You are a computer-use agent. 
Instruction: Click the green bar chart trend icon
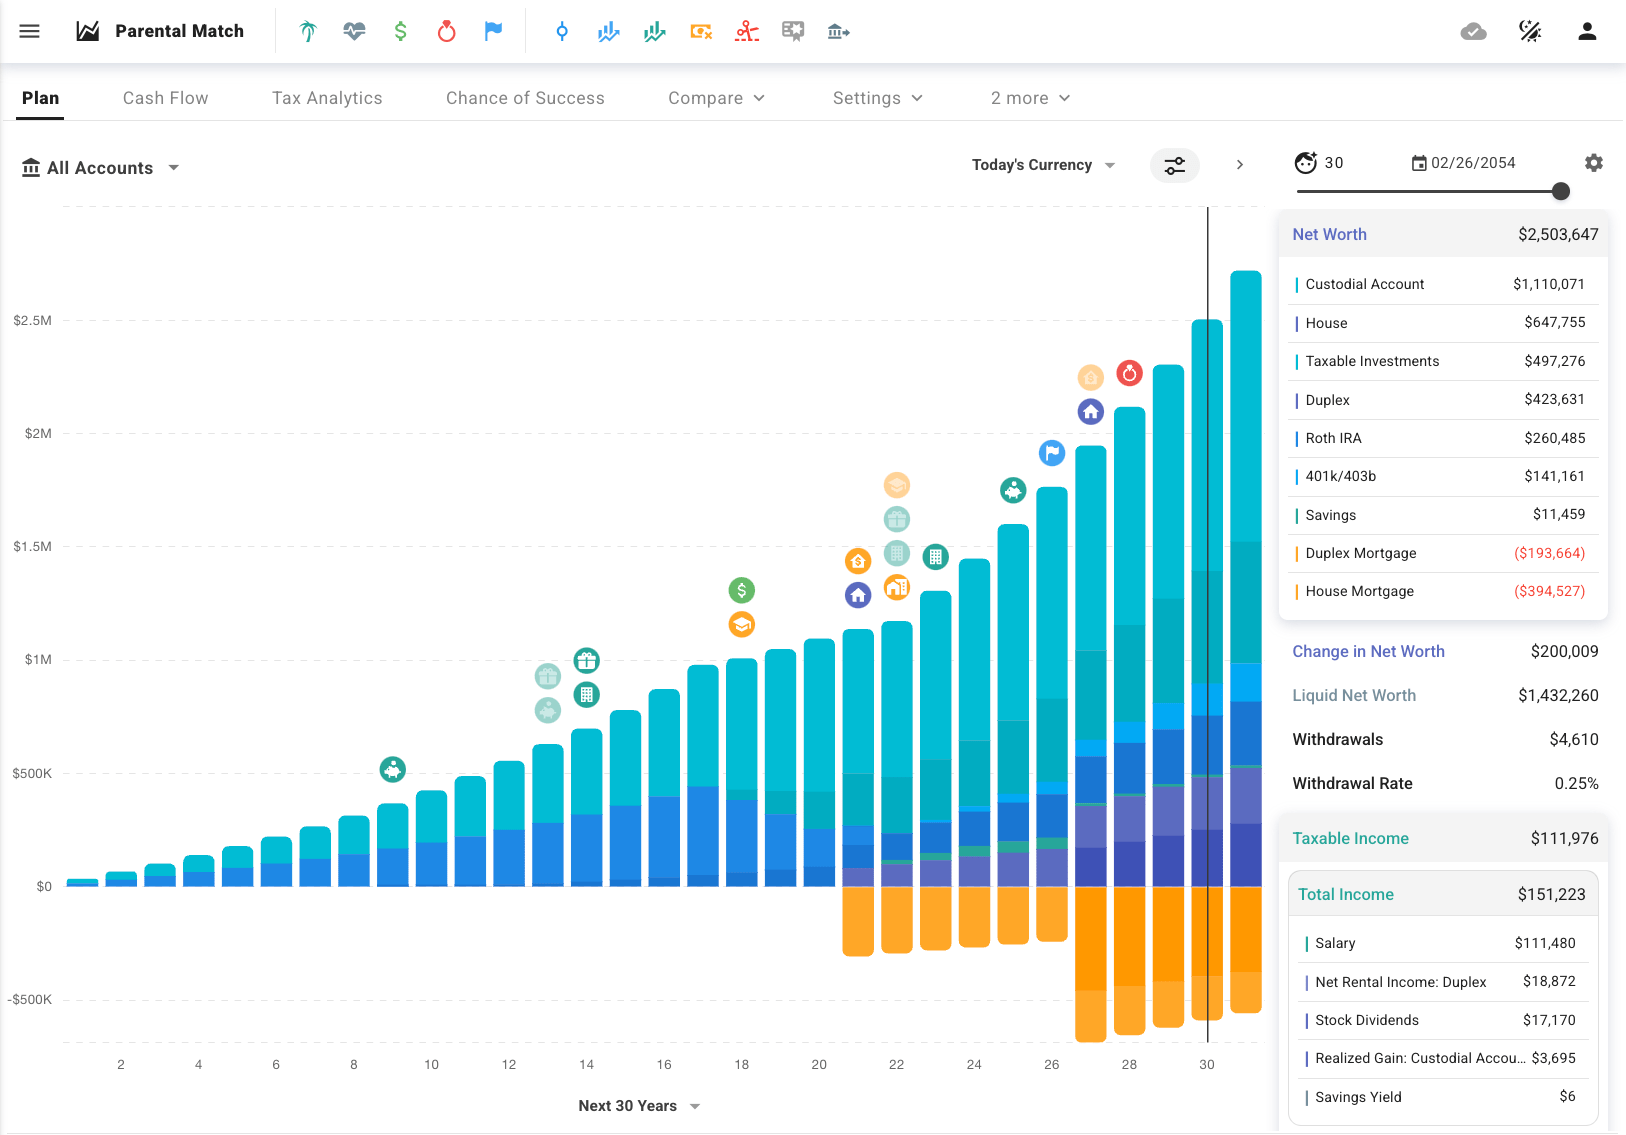point(655,32)
